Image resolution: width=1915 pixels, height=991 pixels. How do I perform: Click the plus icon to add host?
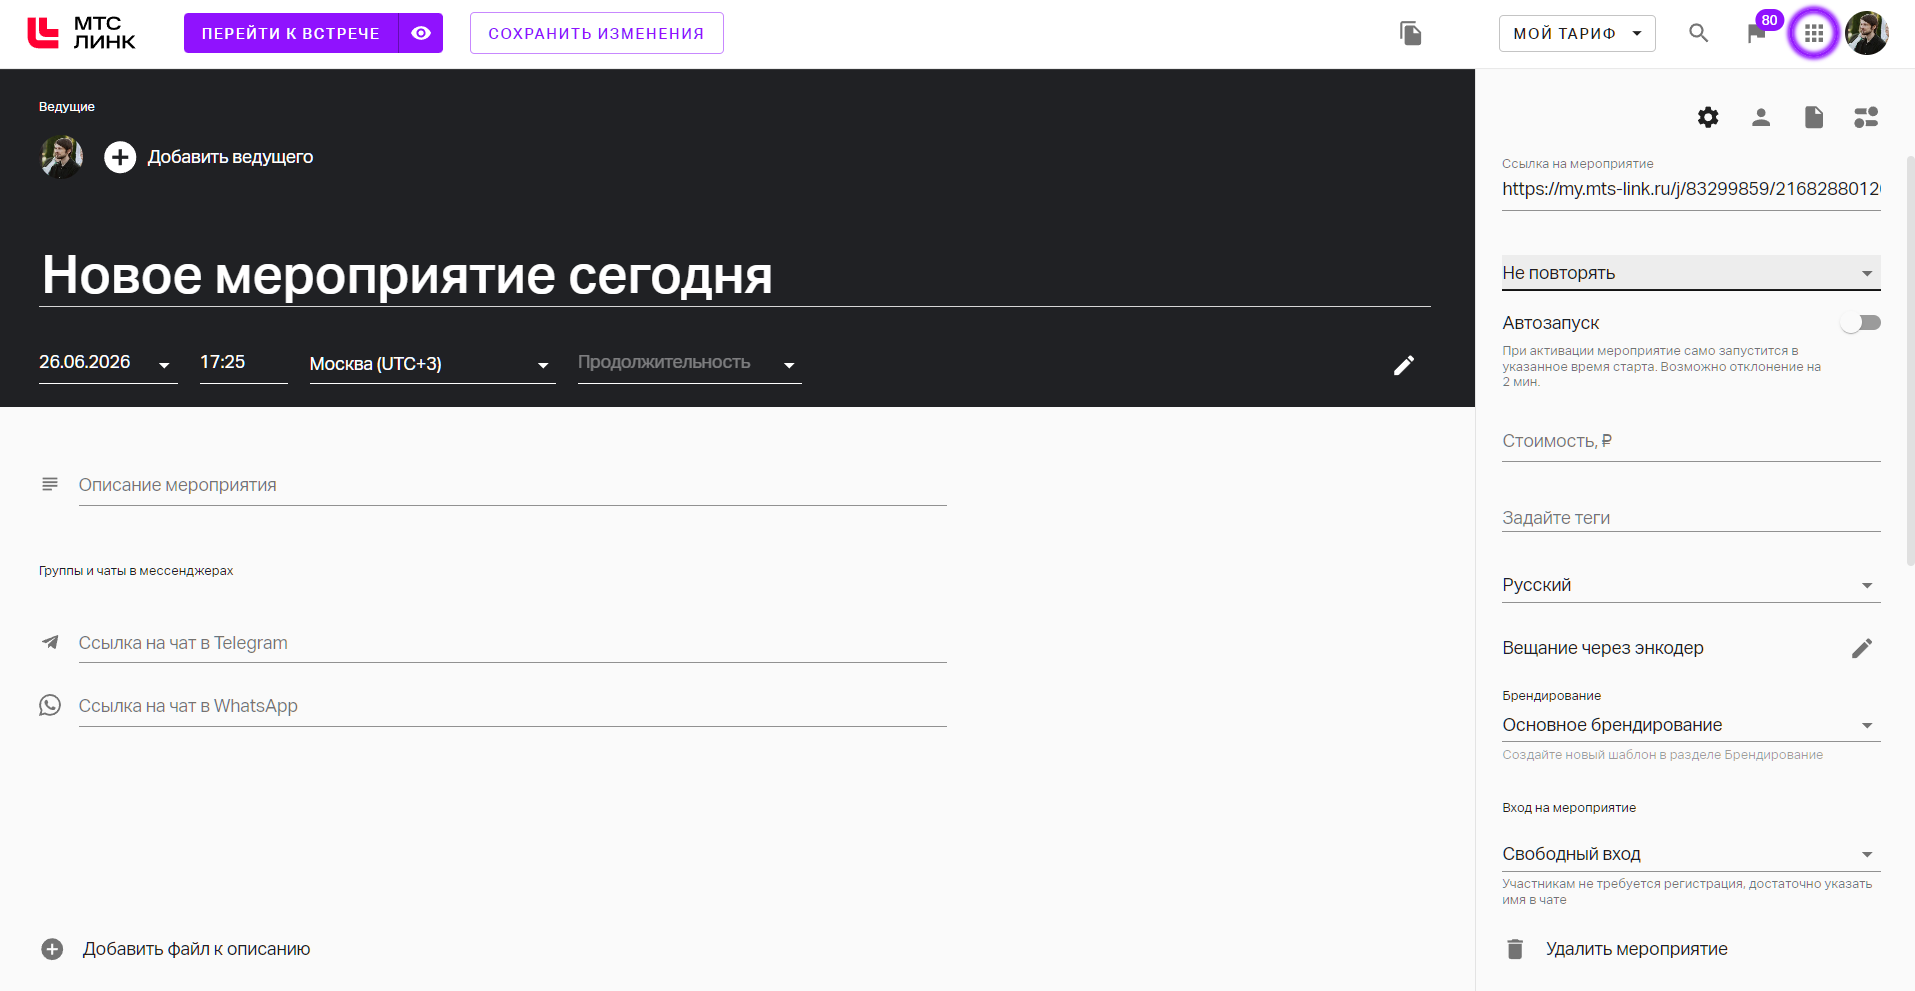[x=120, y=157]
